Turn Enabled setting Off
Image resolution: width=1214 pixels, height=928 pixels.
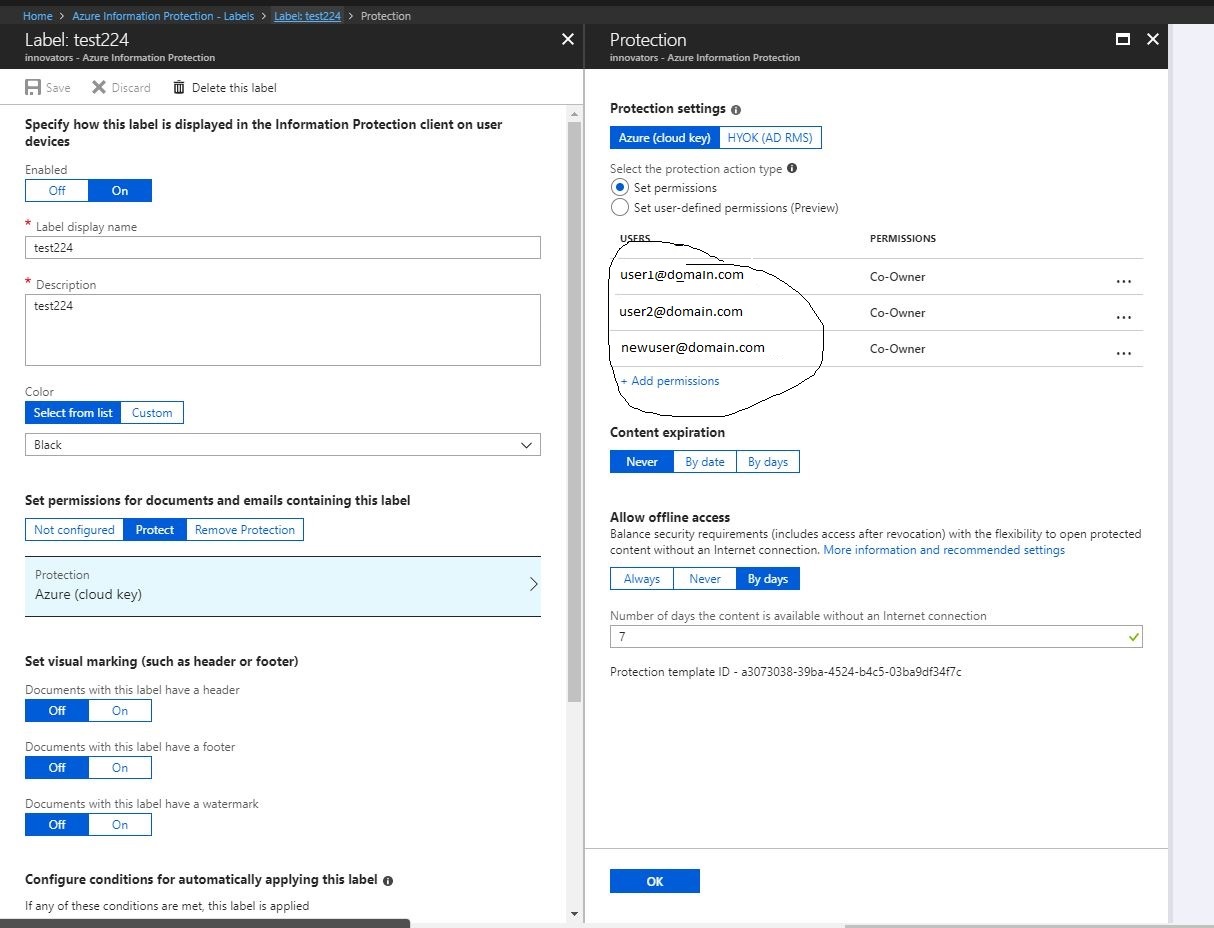57,190
